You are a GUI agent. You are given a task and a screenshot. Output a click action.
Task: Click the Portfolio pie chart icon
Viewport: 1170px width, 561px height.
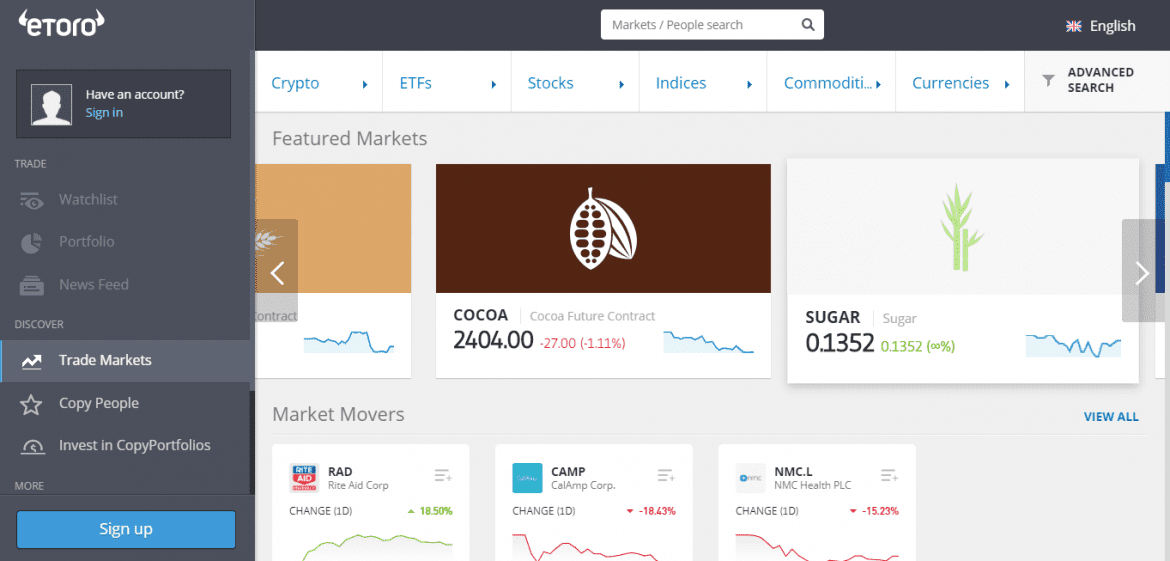coord(32,242)
